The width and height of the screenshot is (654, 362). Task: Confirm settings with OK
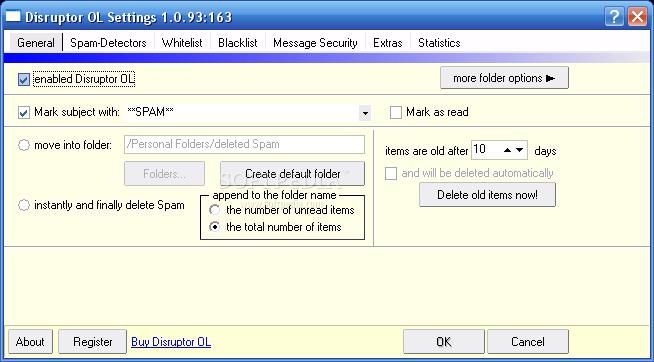coord(444,342)
